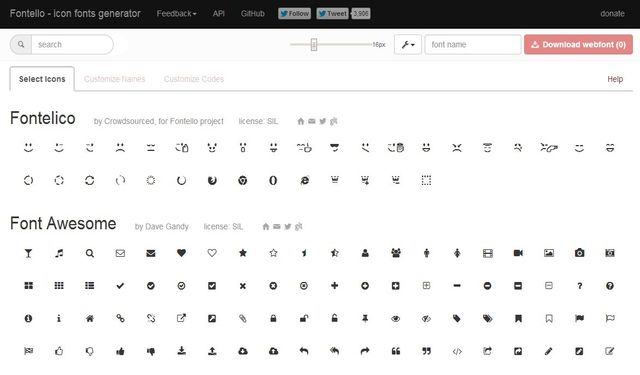
Task: Click the Tweet button
Action: 333,13
